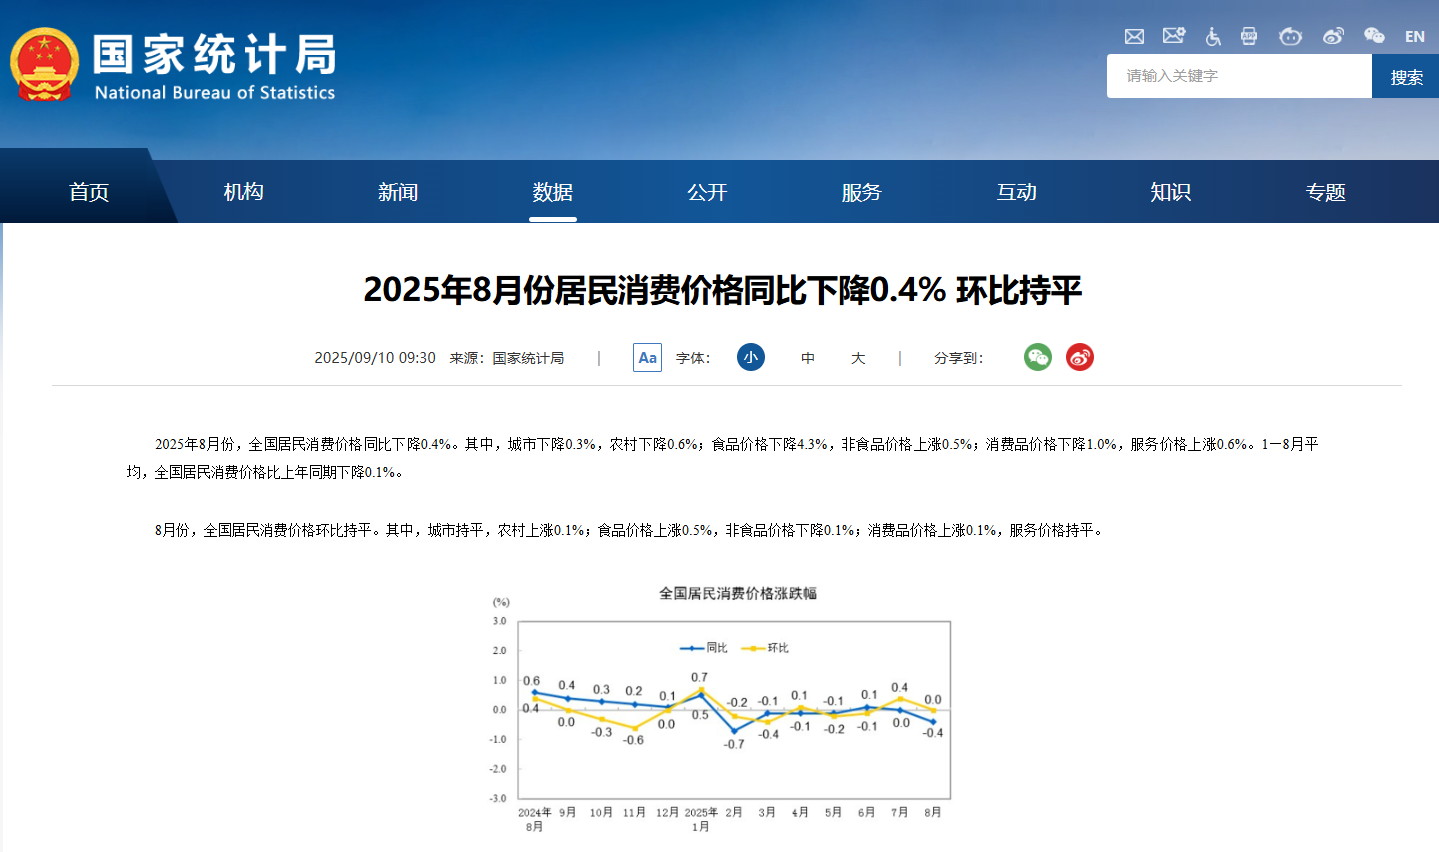
Task: Open the 公开 navigation tab
Action: point(707,192)
